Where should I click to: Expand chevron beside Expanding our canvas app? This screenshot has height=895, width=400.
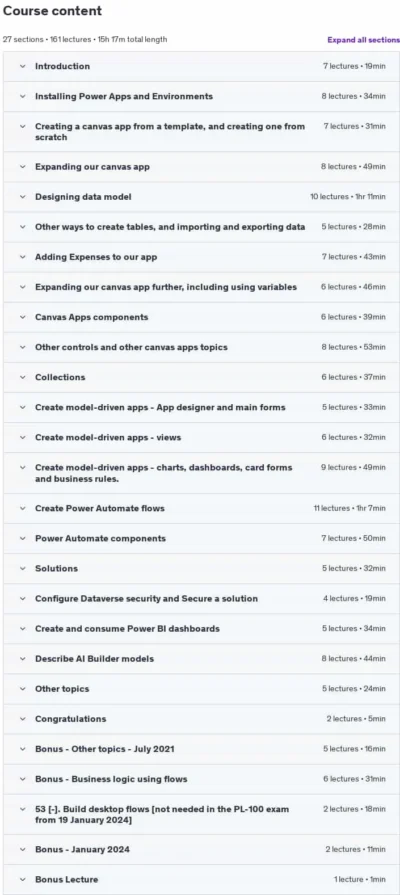(x=23, y=167)
